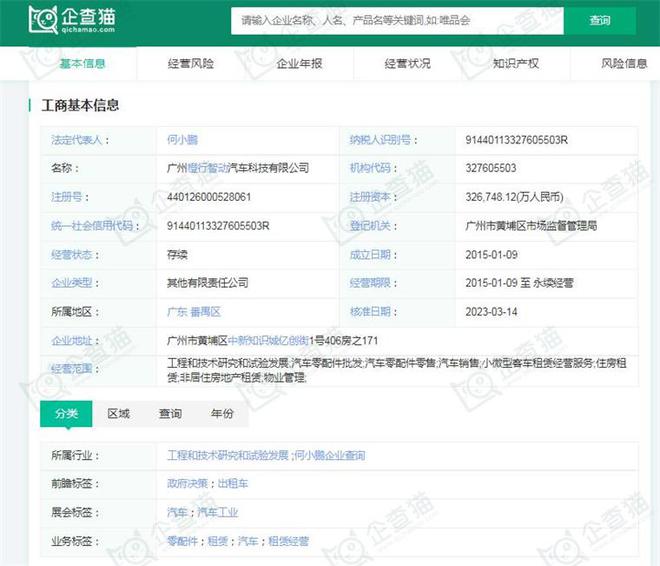Click the 核准日期 label
Screen dimensions: 660x566
[x=370, y=312]
